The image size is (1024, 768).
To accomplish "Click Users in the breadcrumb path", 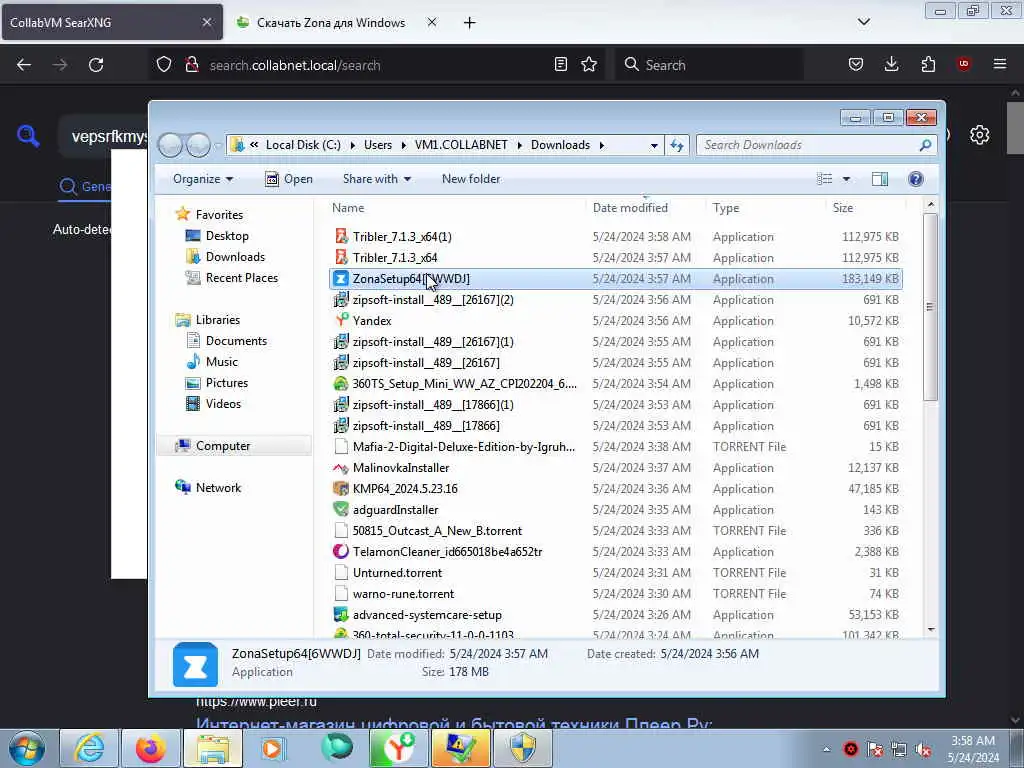I will pos(378,145).
